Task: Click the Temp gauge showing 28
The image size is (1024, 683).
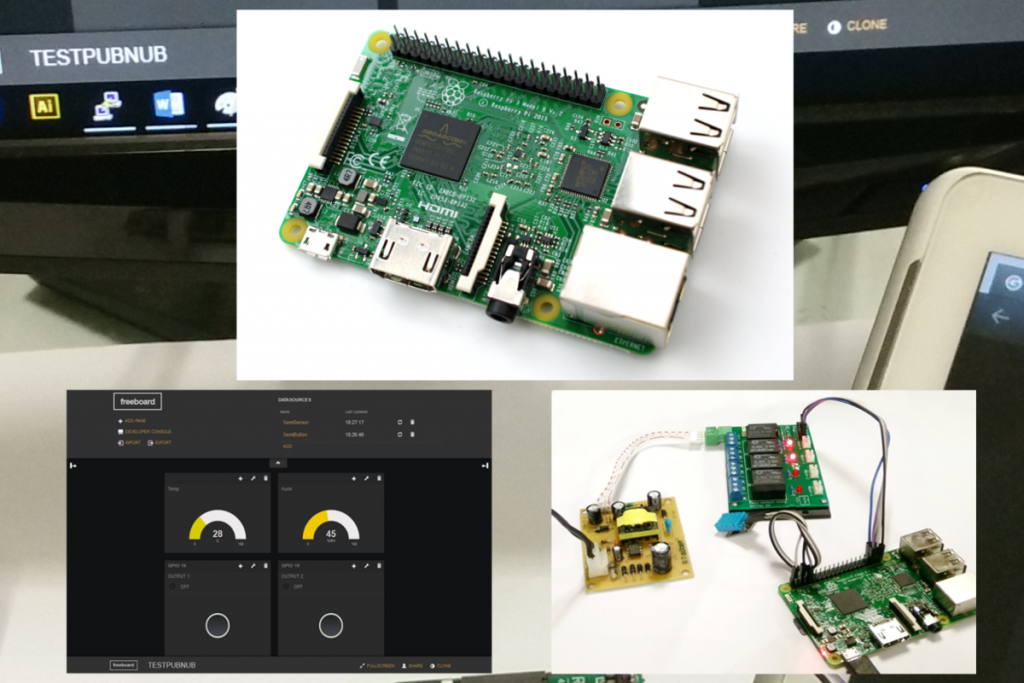Action: pos(217,528)
